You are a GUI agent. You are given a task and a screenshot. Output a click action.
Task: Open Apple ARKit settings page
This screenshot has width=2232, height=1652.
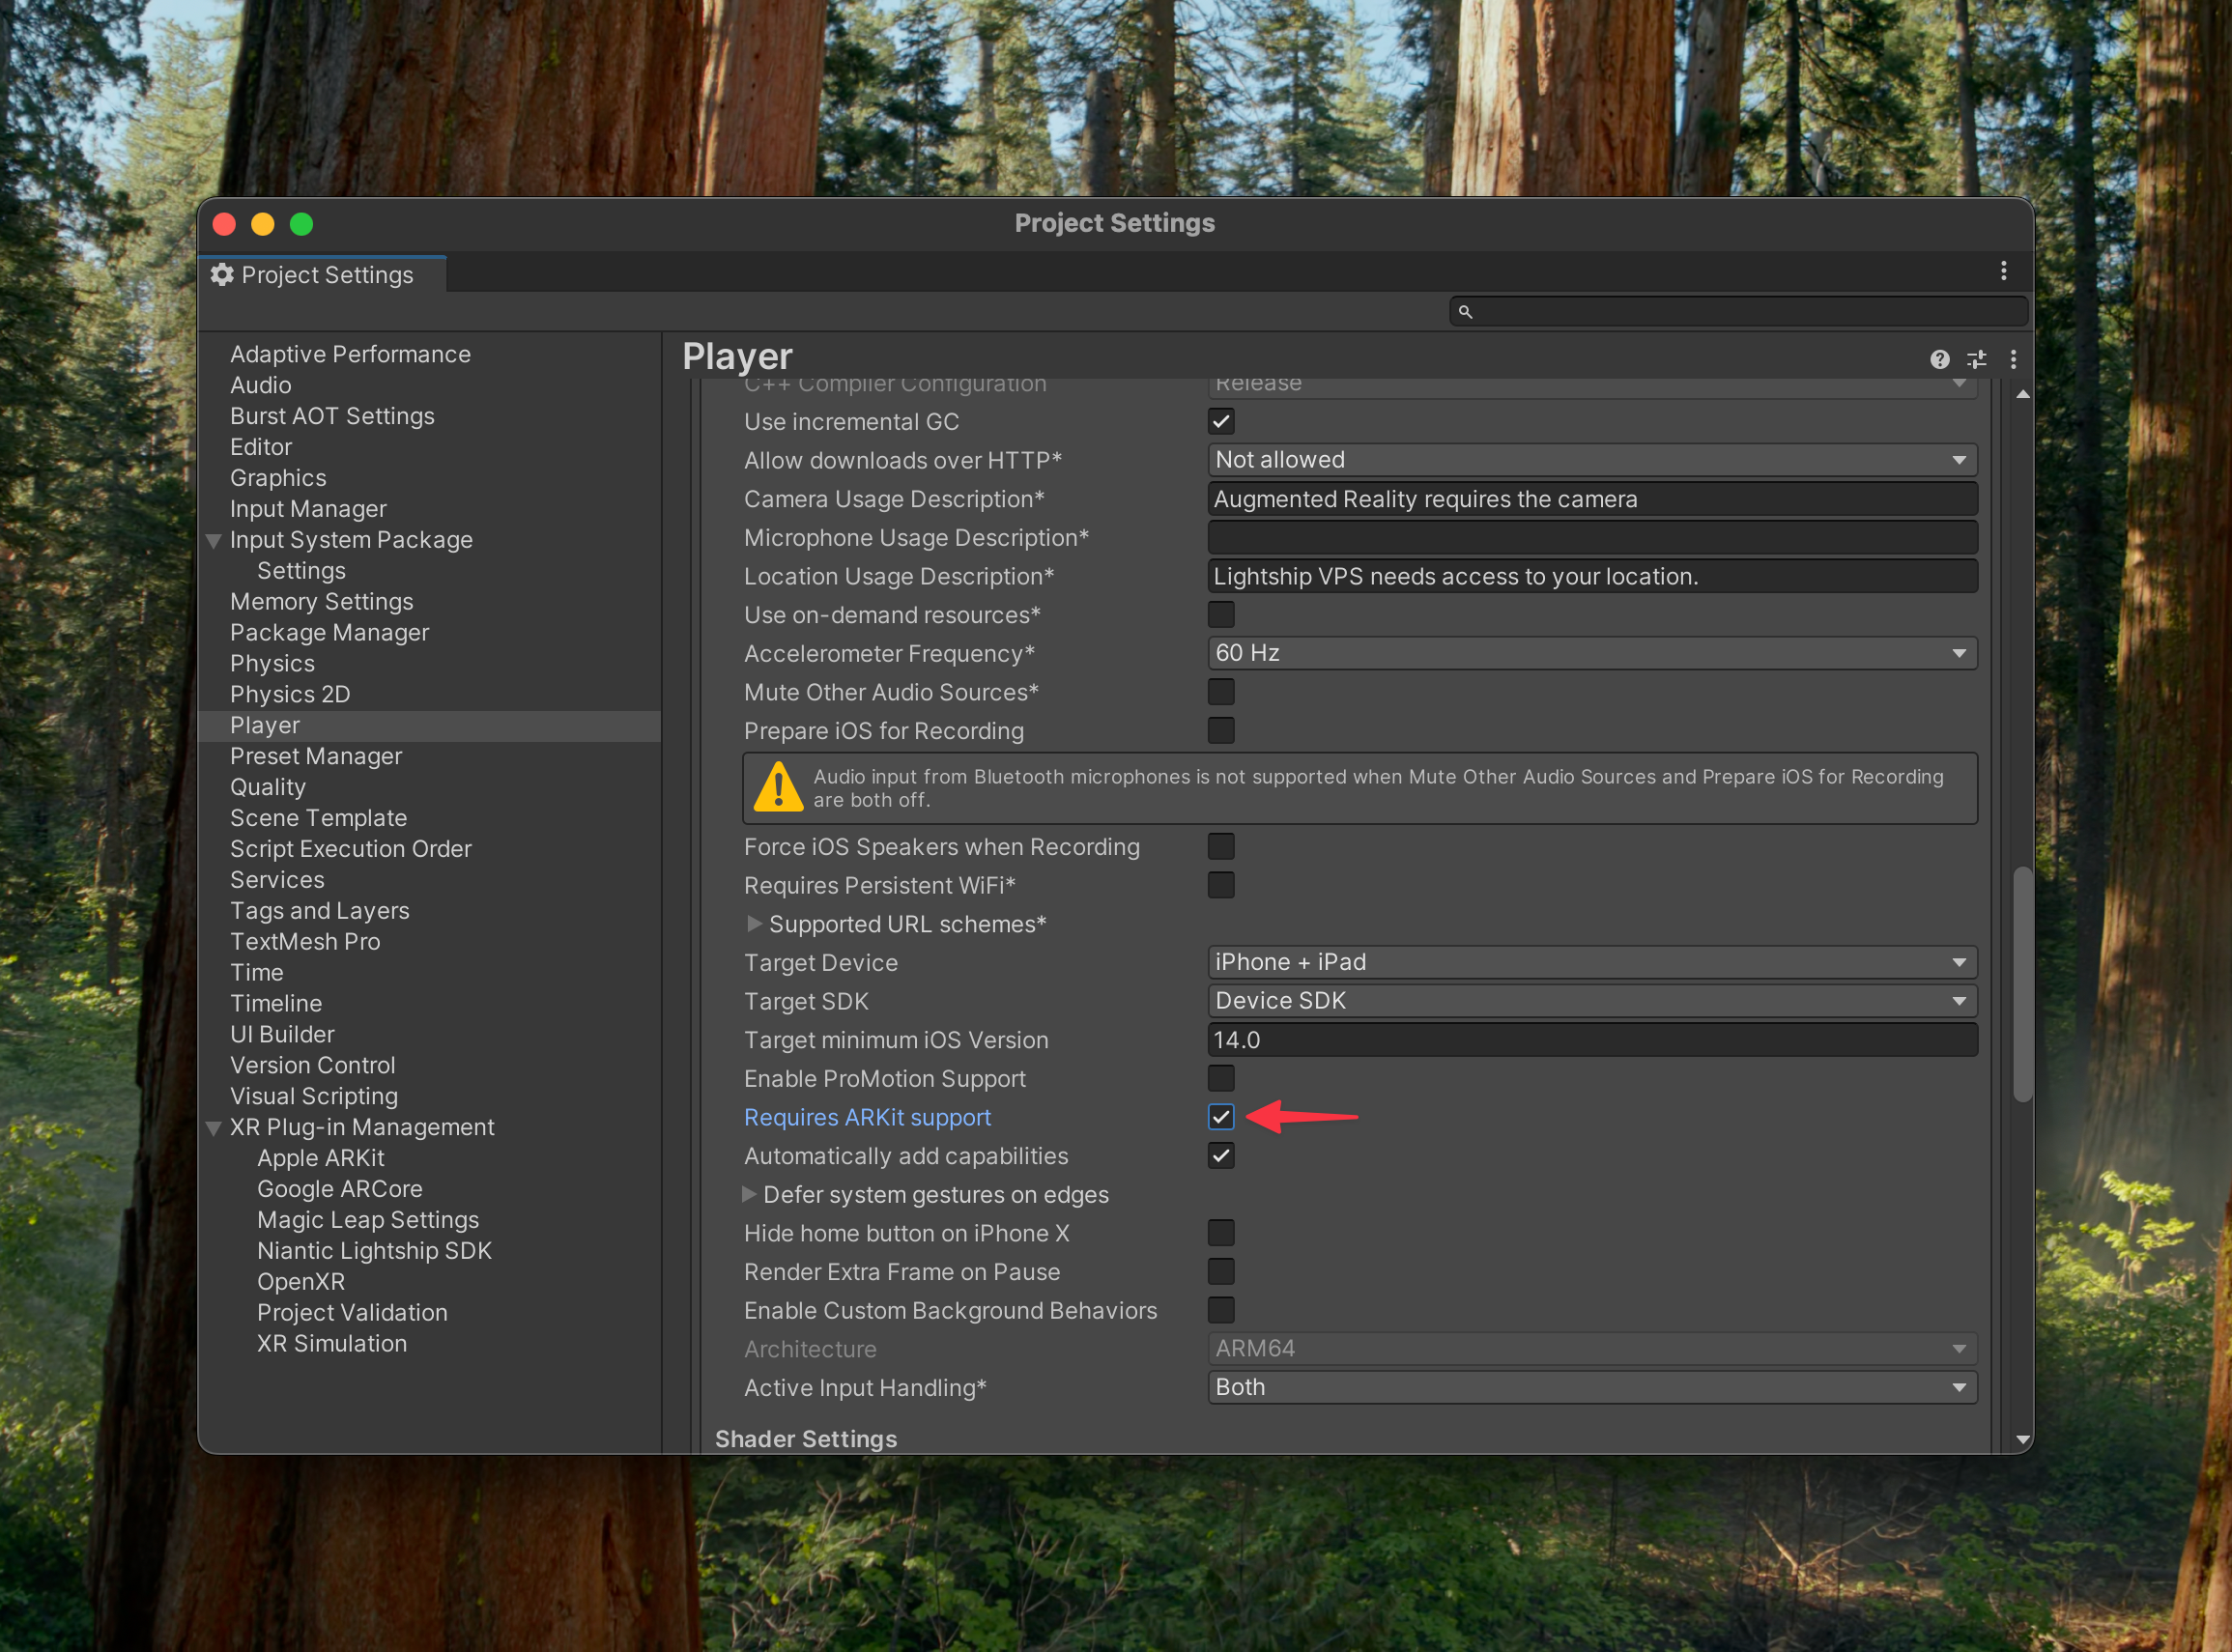click(320, 1158)
